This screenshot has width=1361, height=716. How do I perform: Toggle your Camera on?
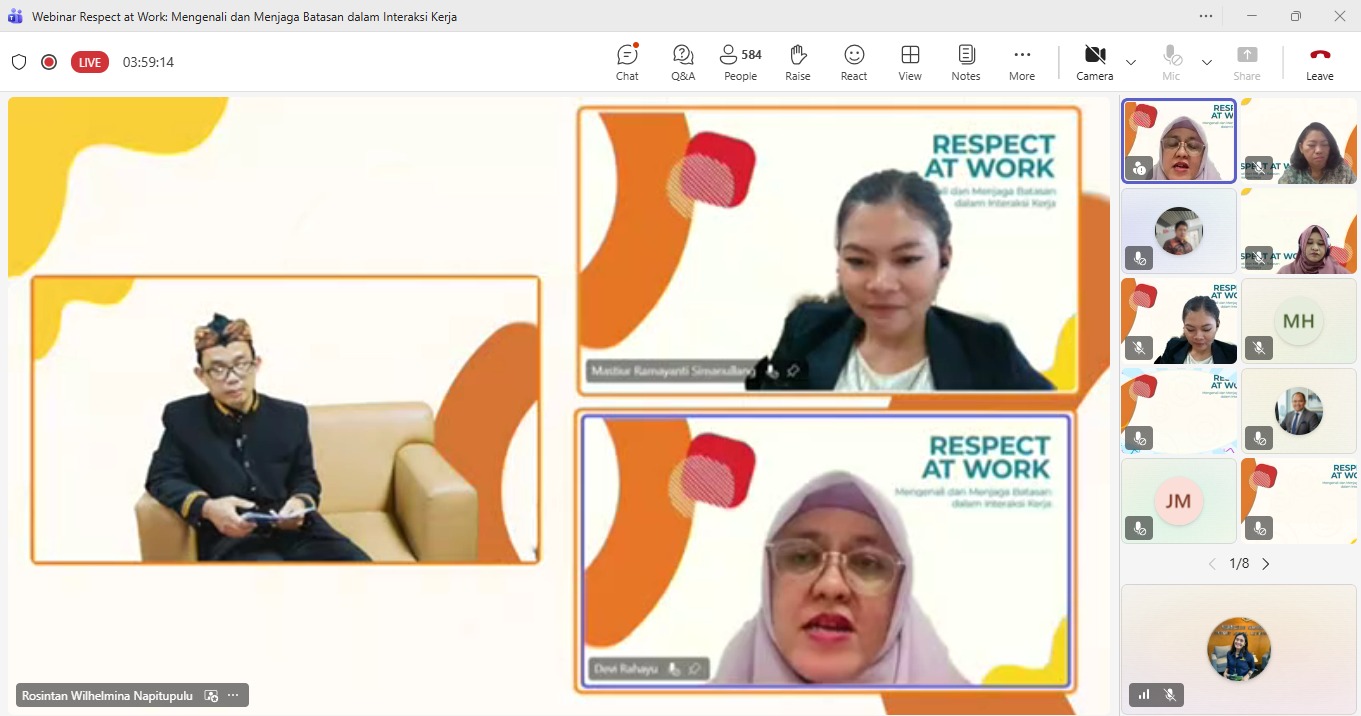1094,61
